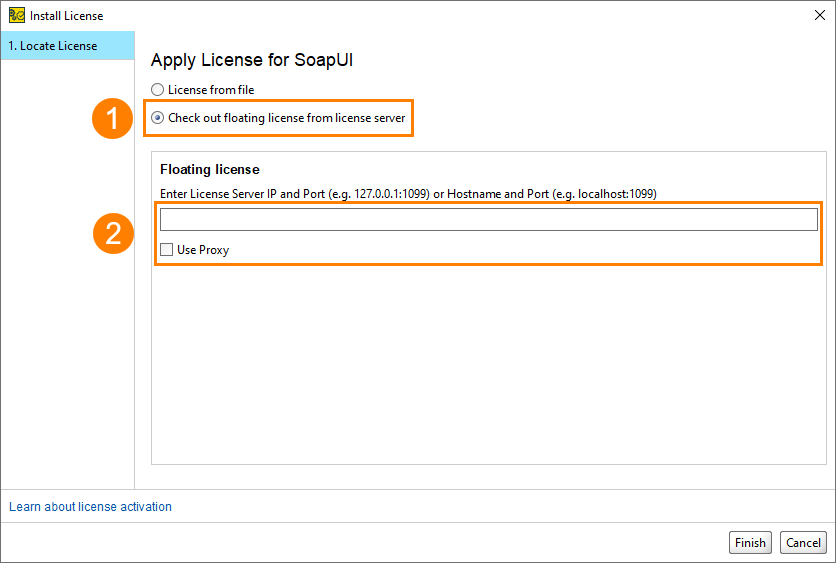Cancel the license installation

click(803, 543)
